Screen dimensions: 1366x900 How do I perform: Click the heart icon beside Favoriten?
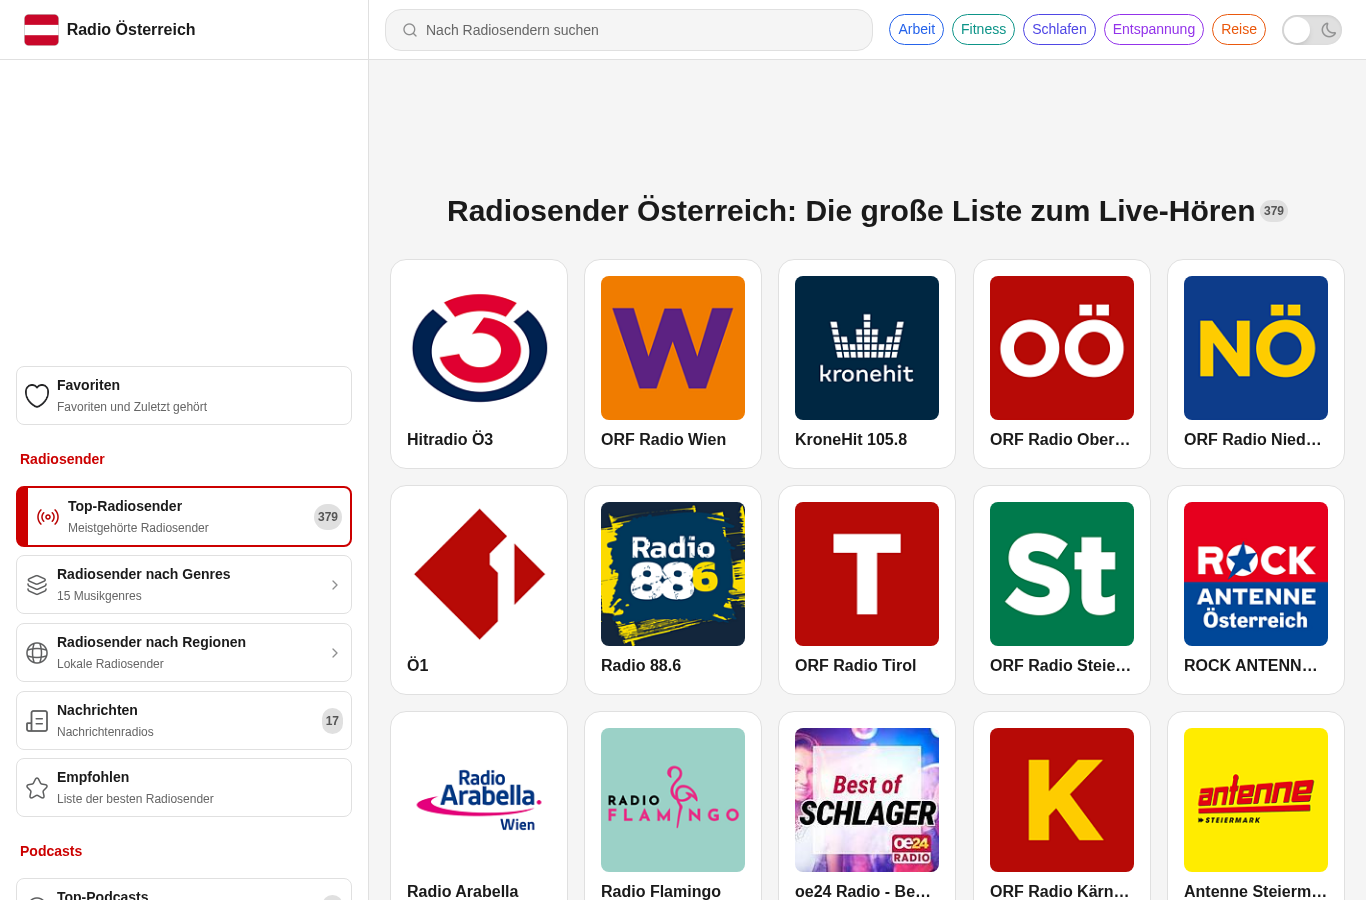click(37, 396)
